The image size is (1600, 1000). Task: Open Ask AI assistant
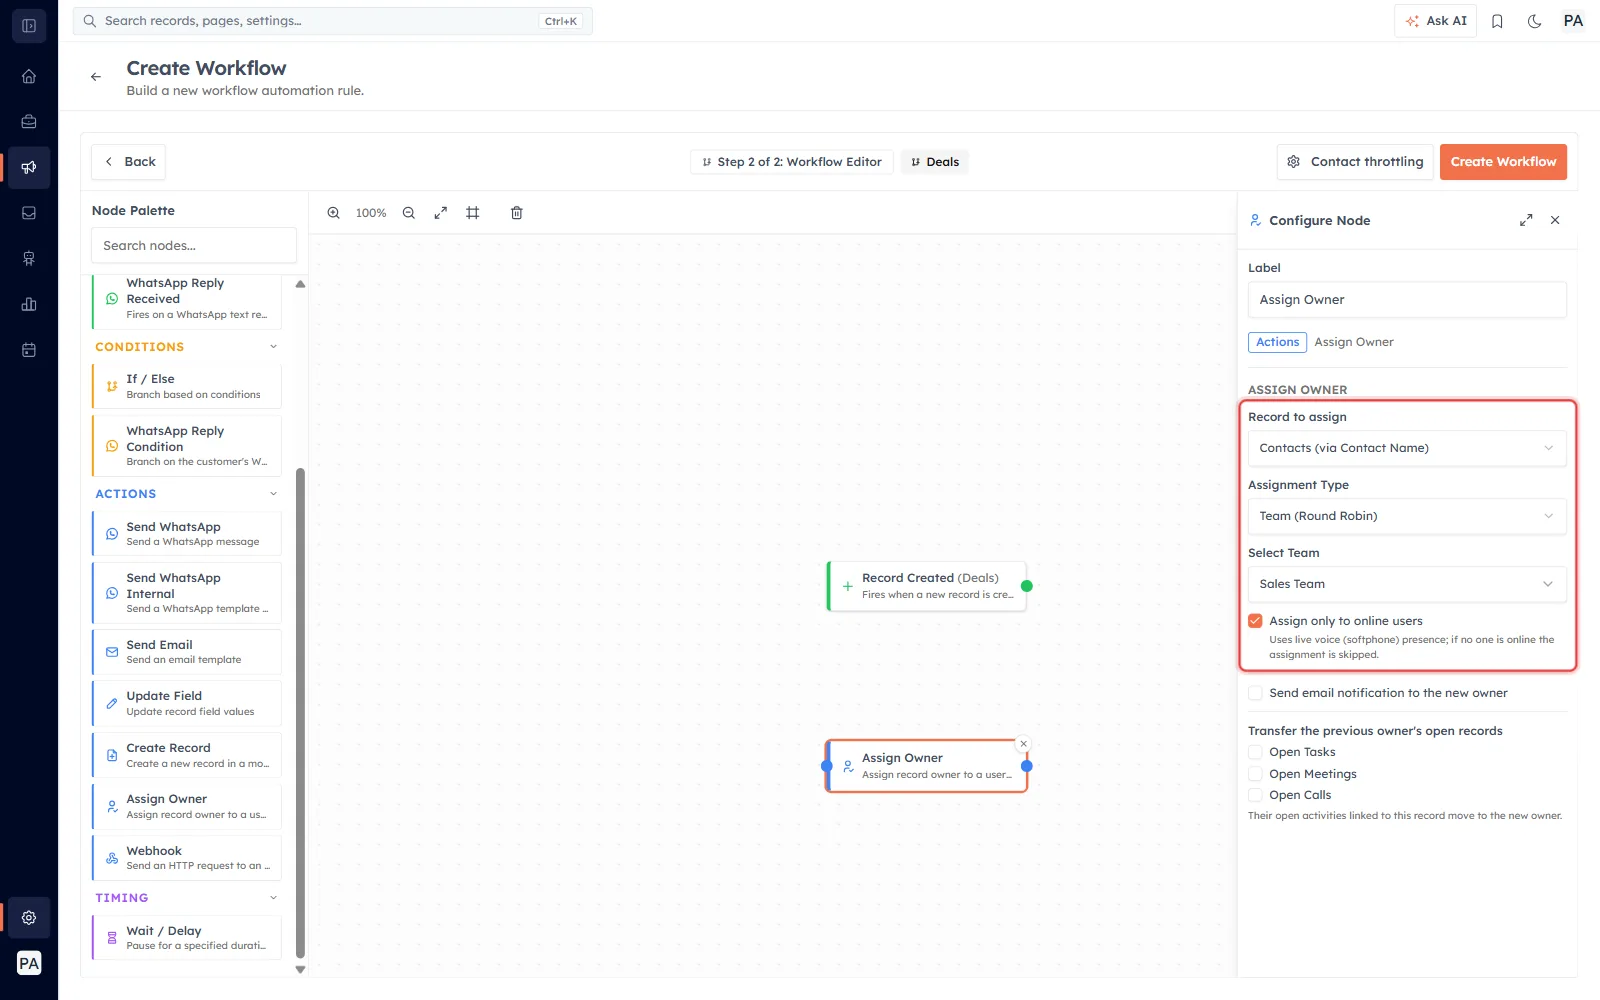pyautogui.click(x=1435, y=21)
